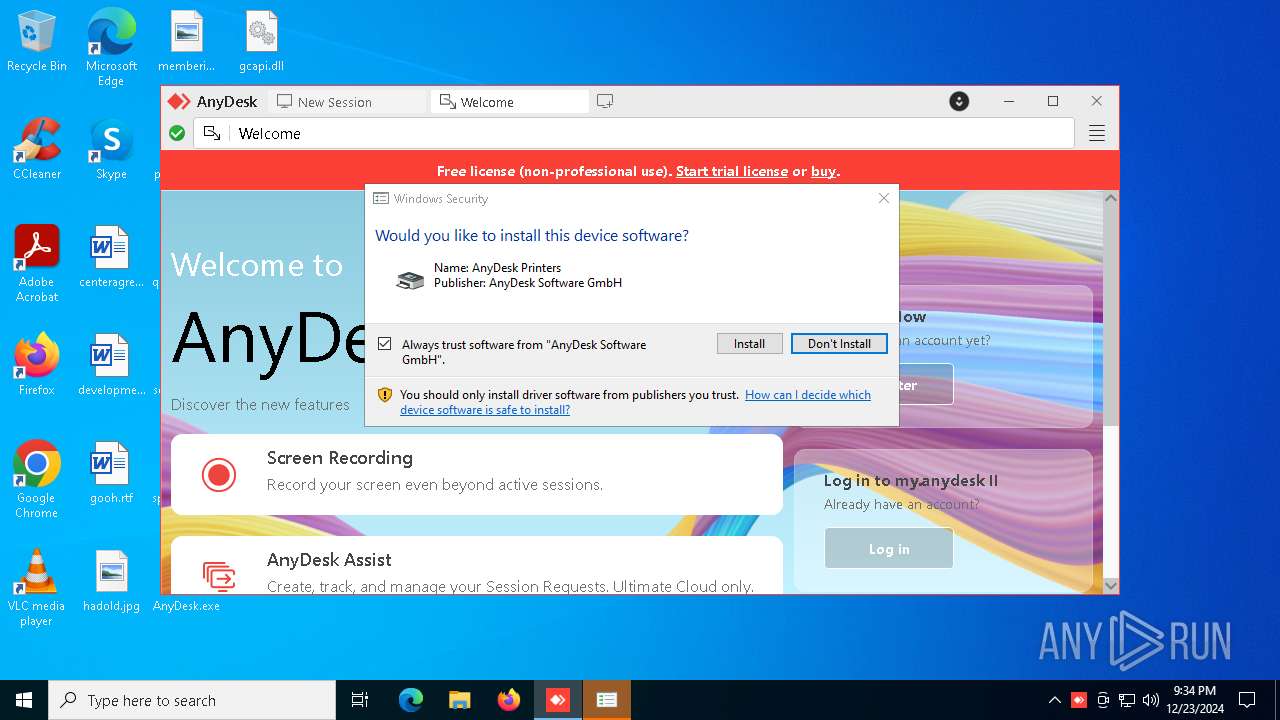Open AnyDesk hamburger menu
This screenshot has height=720, width=1280.
(x=1097, y=133)
